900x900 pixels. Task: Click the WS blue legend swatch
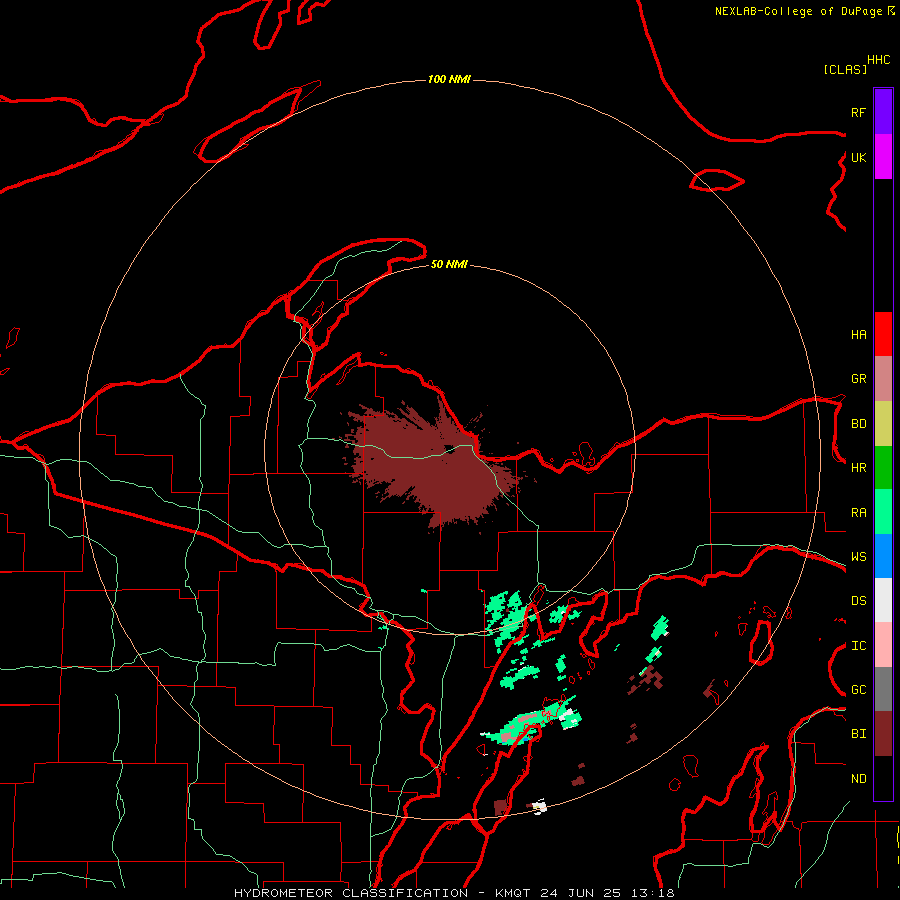[883, 556]
